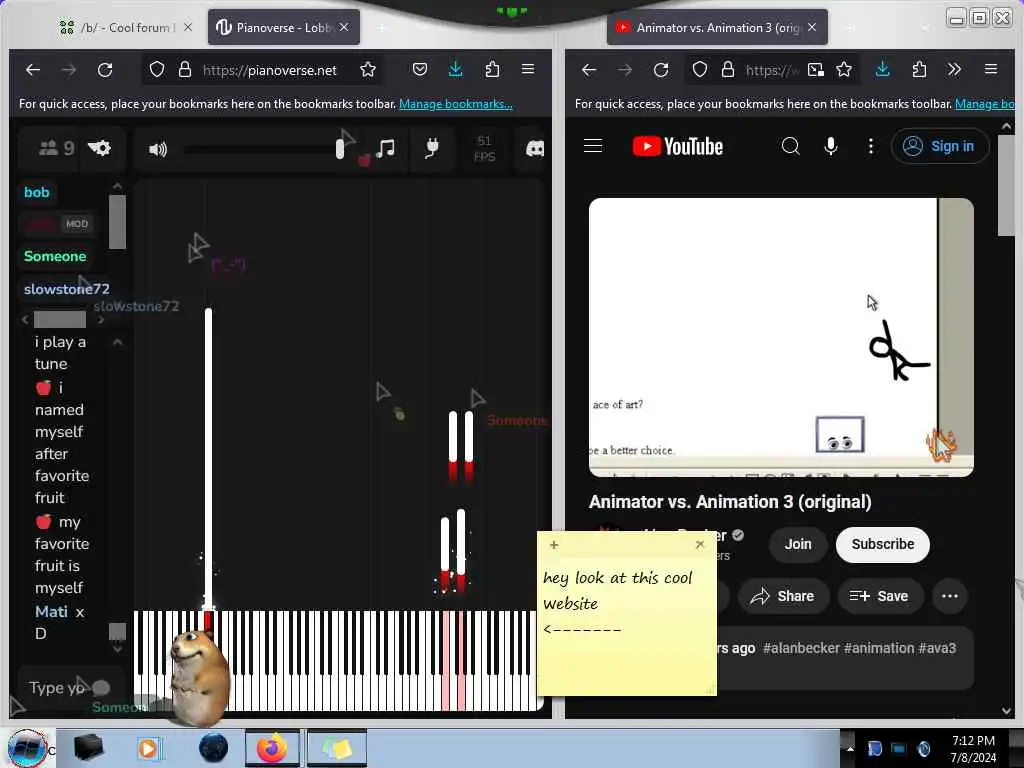Open extensions in right browser toolbar
This screenshot has height=768, width=1024.
919,69
